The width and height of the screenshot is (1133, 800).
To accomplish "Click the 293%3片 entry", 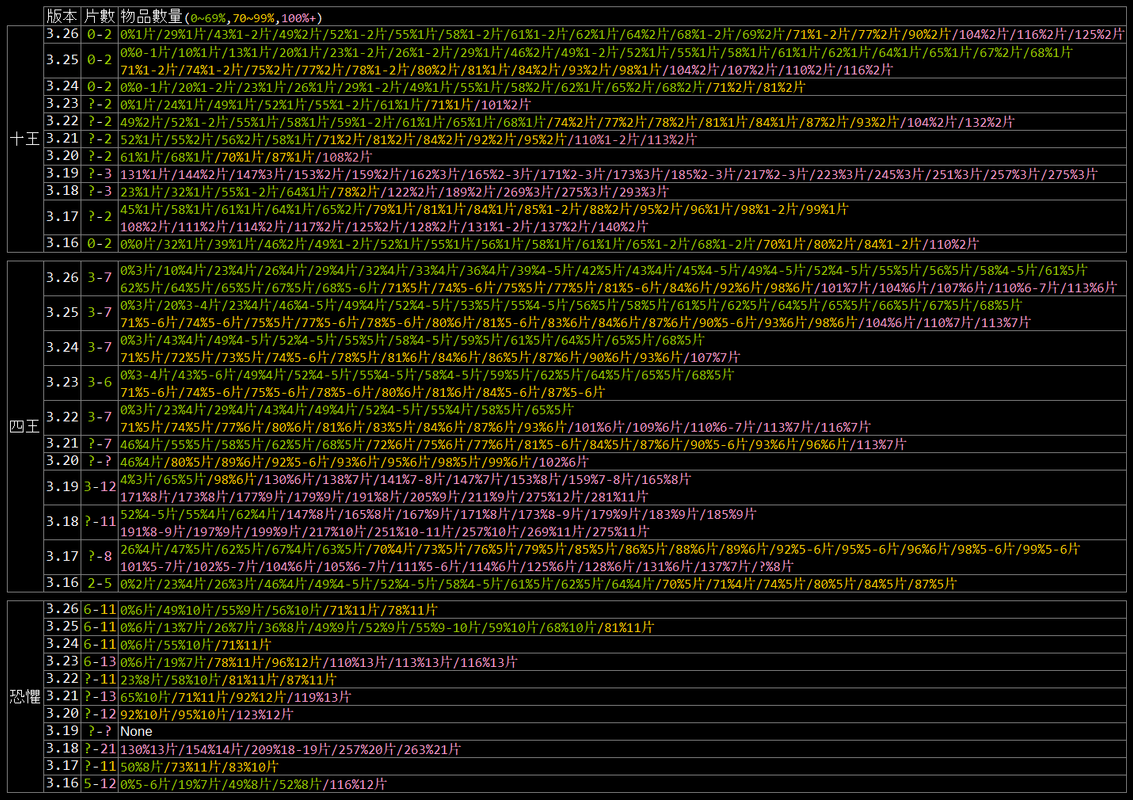I will point(643,192).
